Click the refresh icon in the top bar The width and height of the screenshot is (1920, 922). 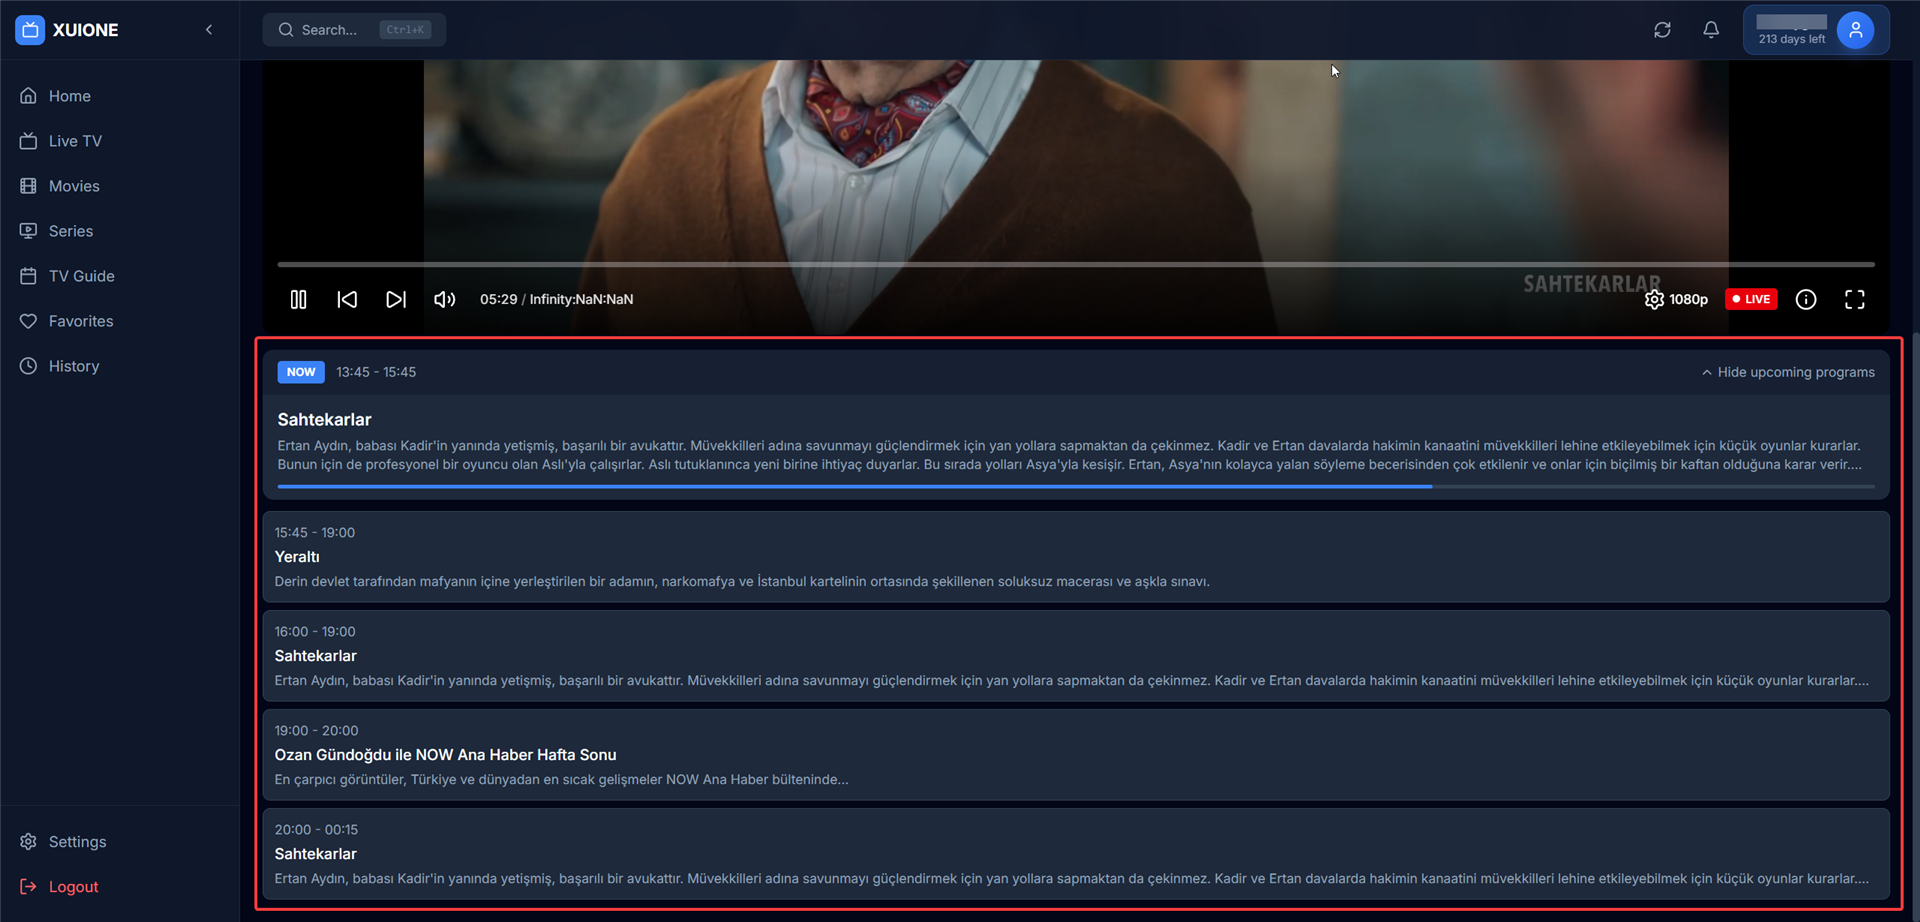[1662, 30]
